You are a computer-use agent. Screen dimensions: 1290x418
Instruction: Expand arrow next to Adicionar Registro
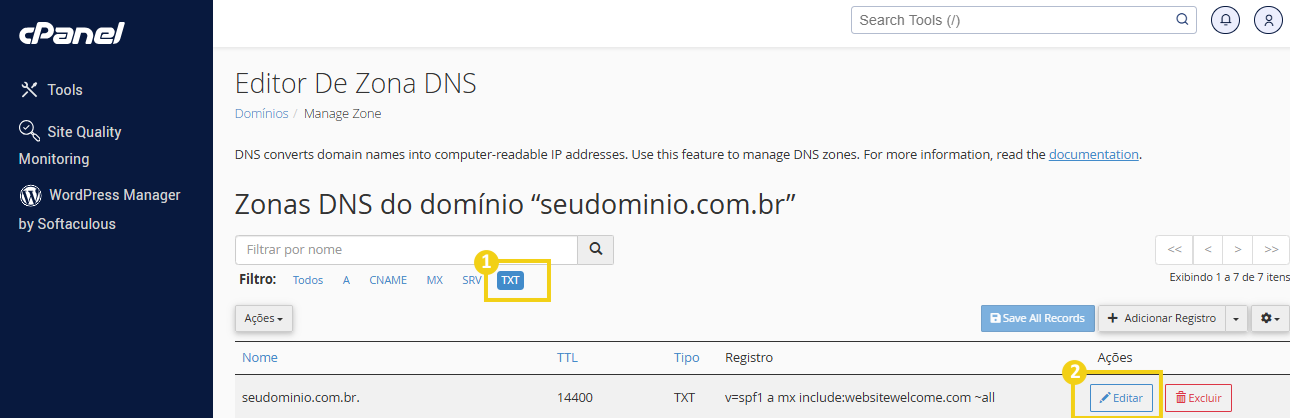1237,318
